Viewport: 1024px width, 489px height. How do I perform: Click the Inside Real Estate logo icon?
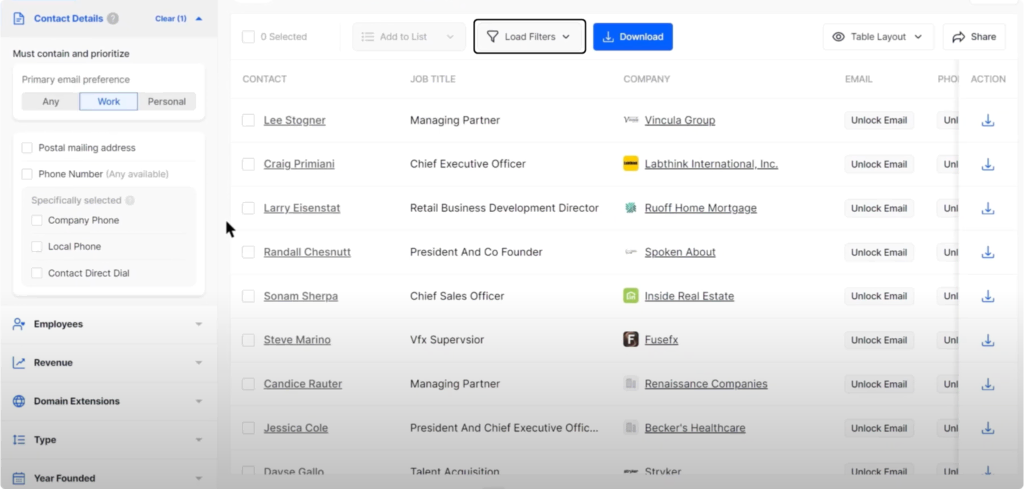tap(631, 296)
